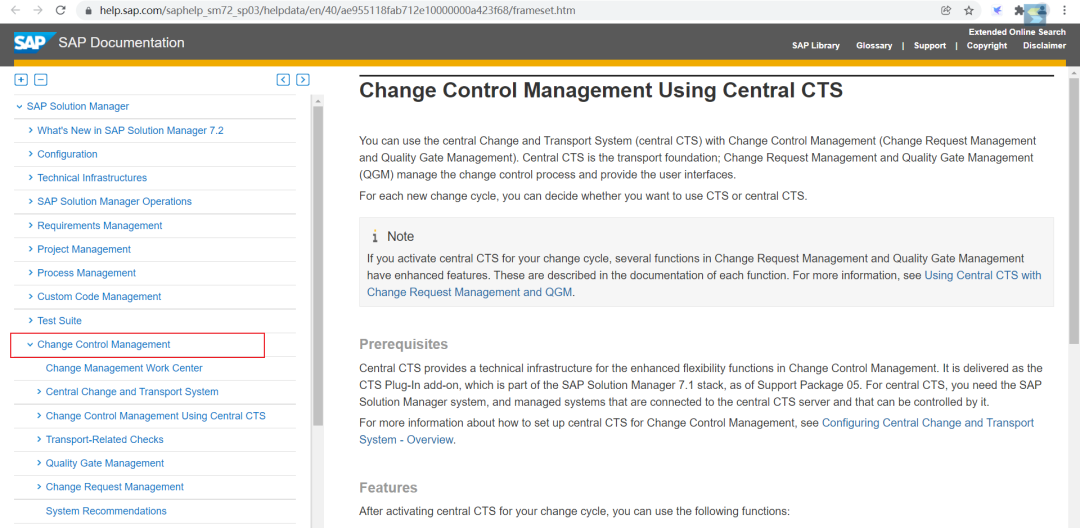Collapse Change Control Management chevron

[x=30, y=345]
